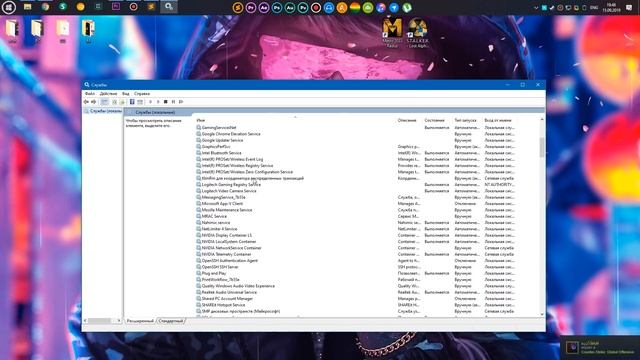640x360 pixels.
Task: Open the Вид menu
Action: coord(126,94)
